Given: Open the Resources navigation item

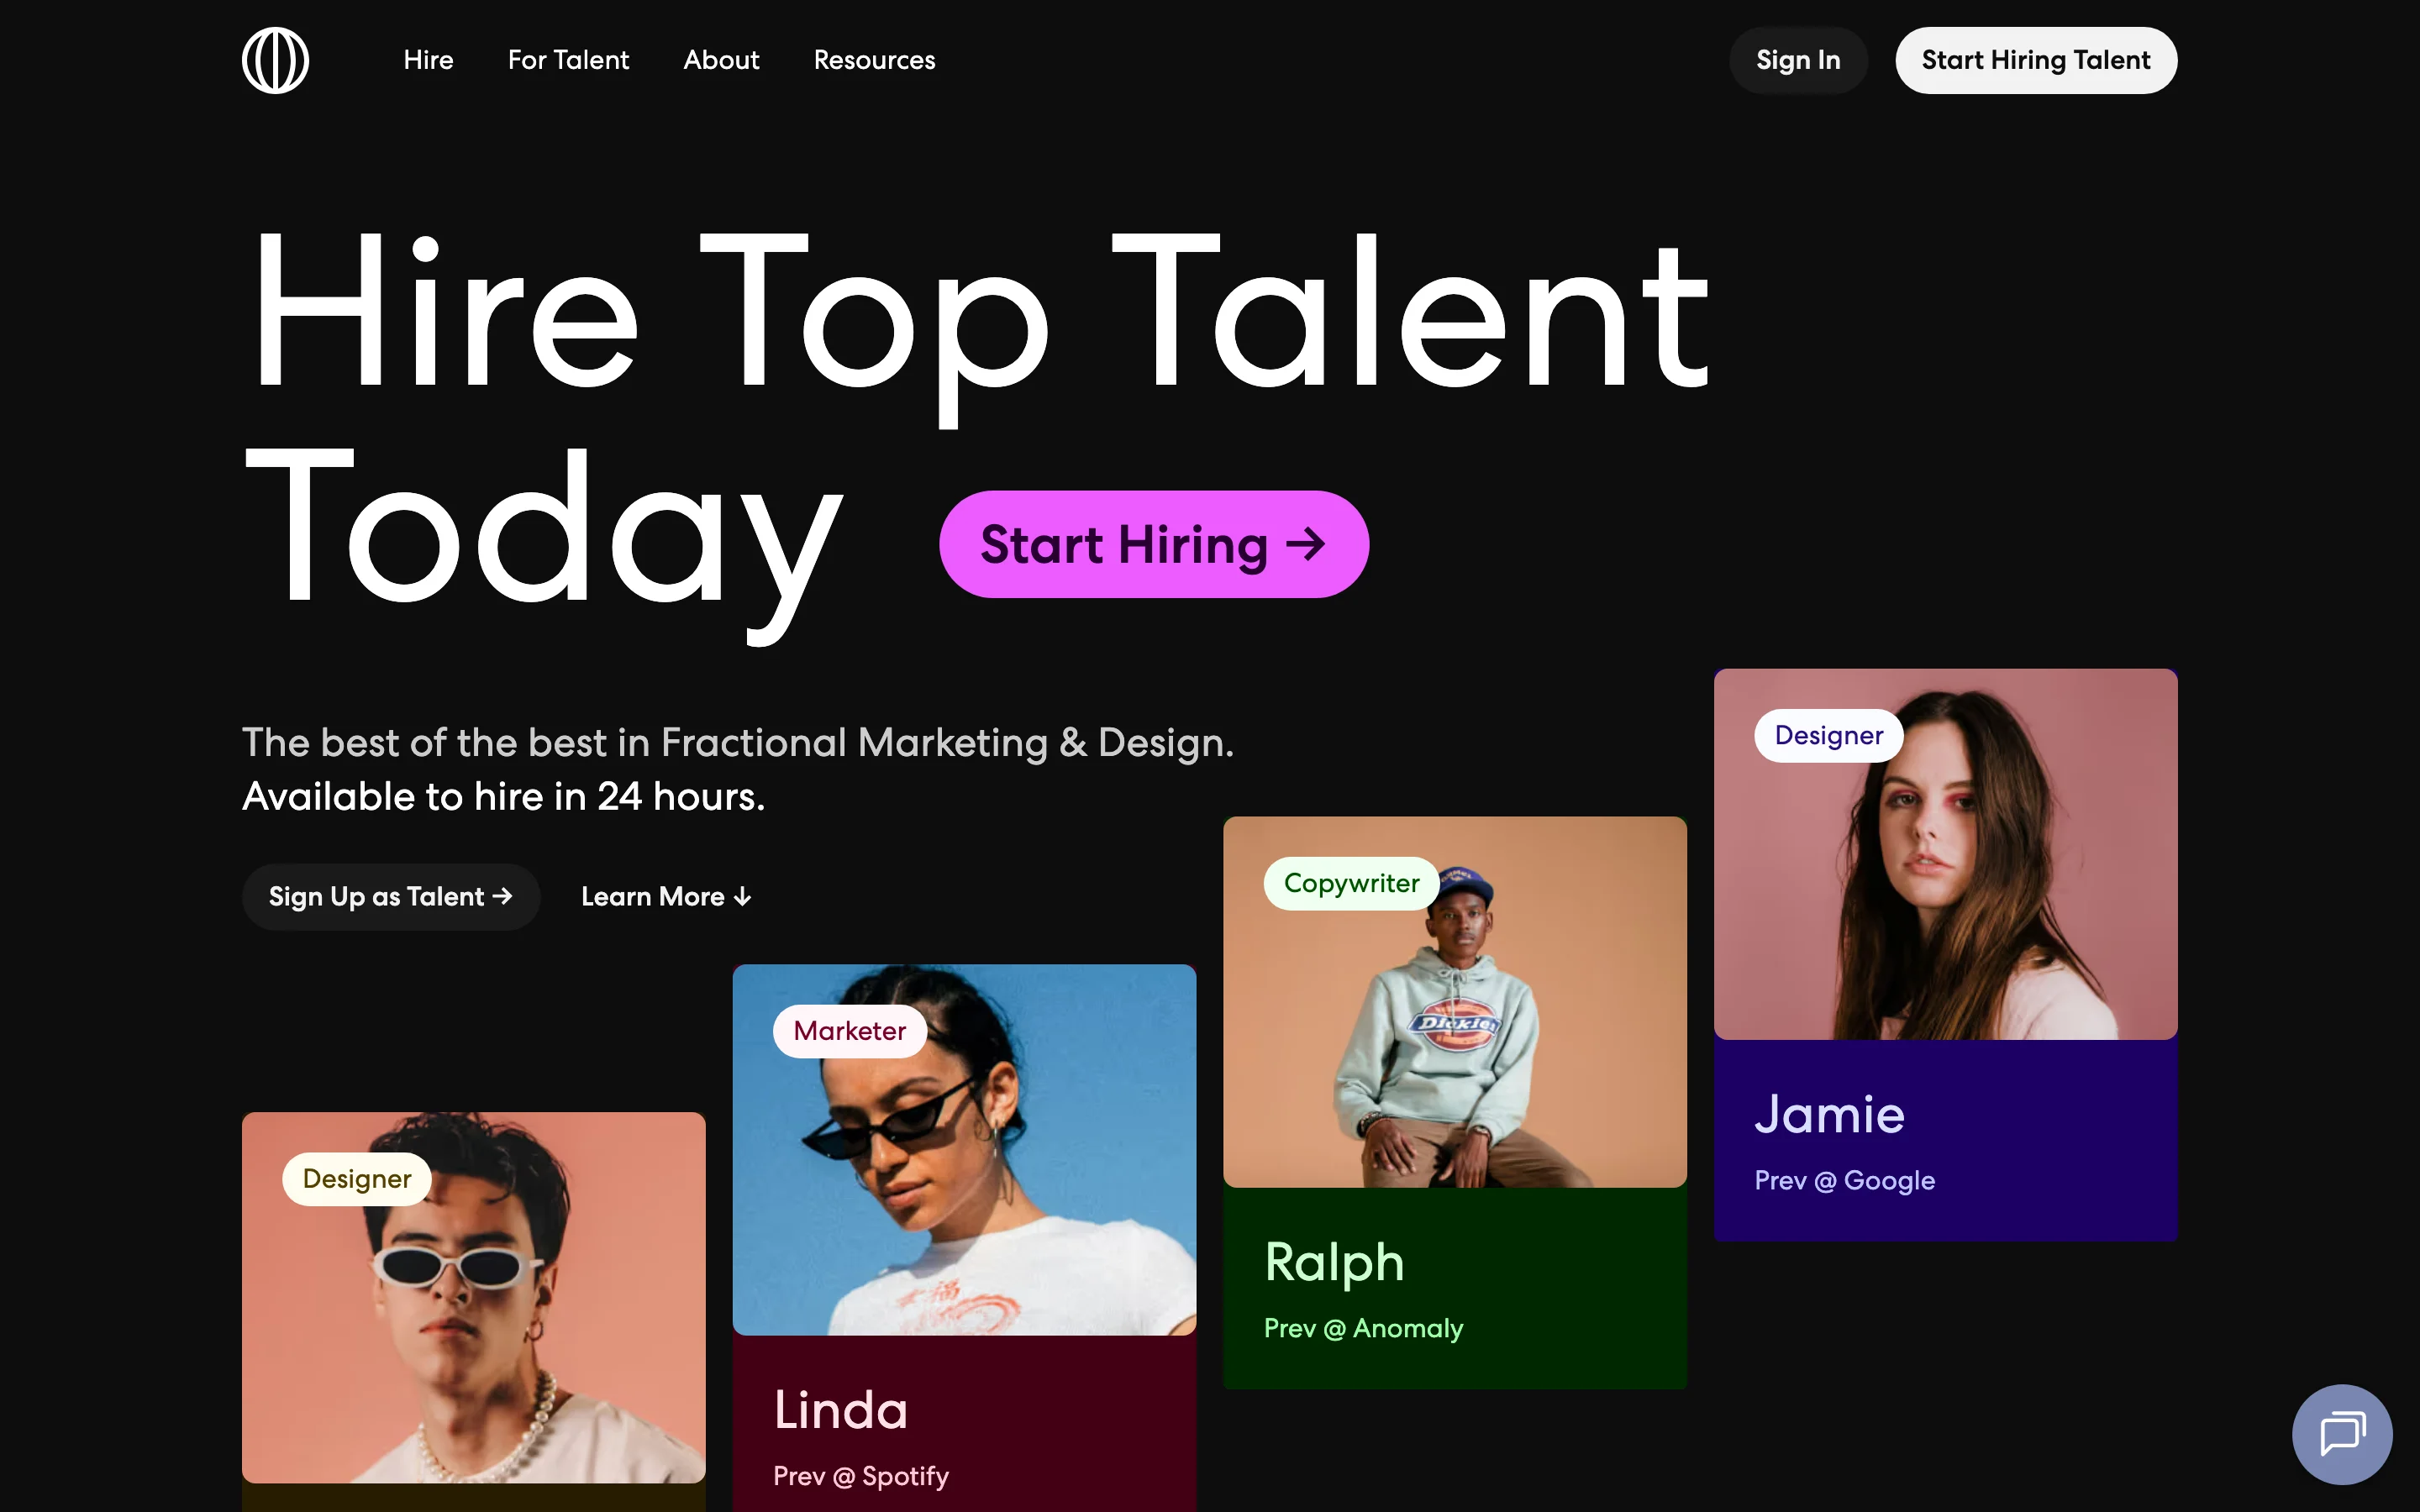Looking at the screenshot, I should 874,60.
